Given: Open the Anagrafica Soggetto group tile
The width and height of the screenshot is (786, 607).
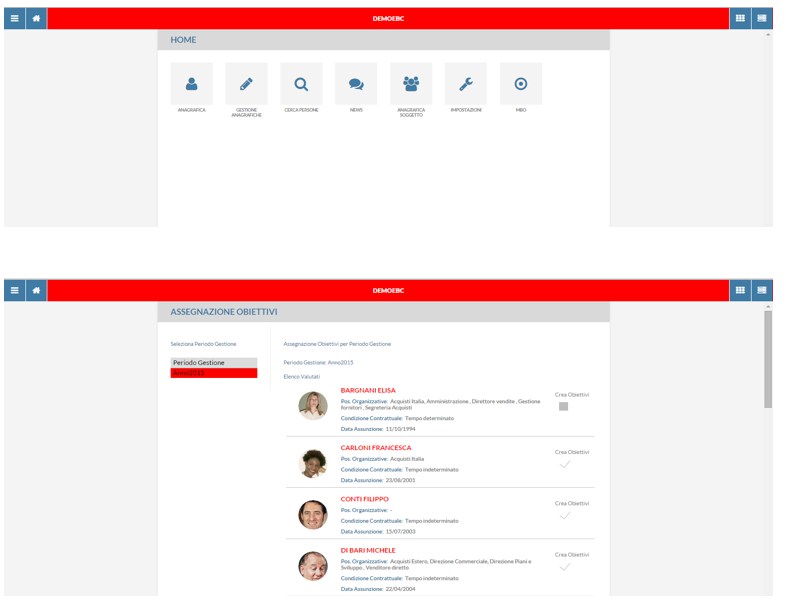Looking at the screenshot, I should coord(411,84).
